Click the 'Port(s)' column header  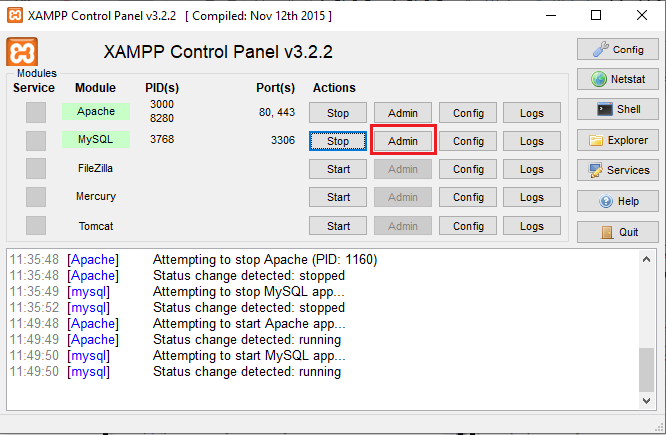click(x=275, y=88)
